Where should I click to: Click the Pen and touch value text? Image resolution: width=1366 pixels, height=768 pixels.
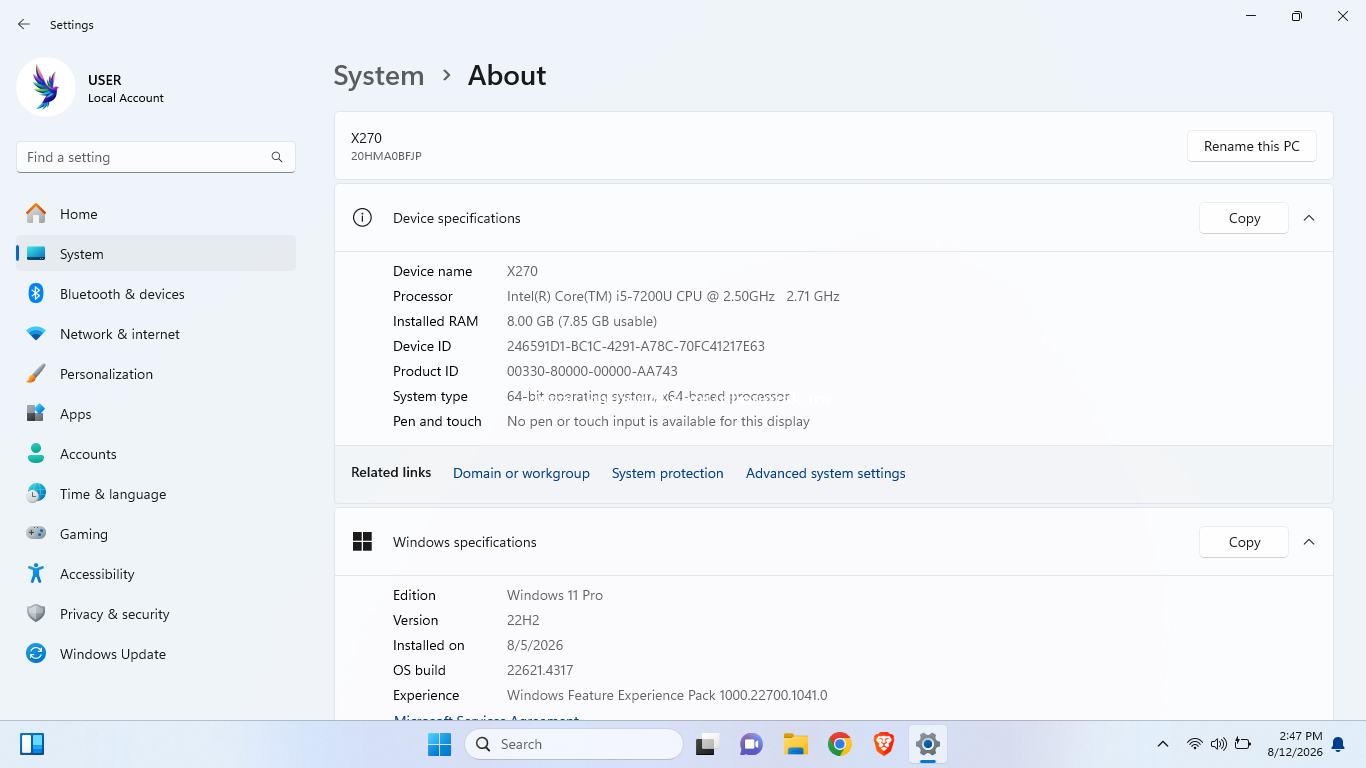(658, 421)
